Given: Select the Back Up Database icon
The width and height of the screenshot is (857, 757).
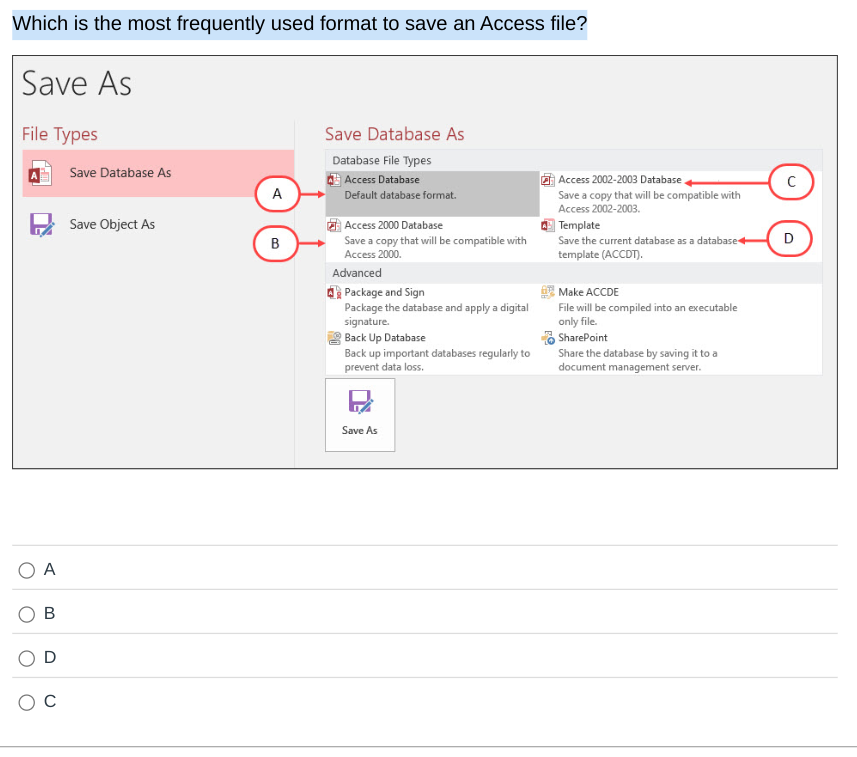Looking at the screenshot, I should 334,338.
